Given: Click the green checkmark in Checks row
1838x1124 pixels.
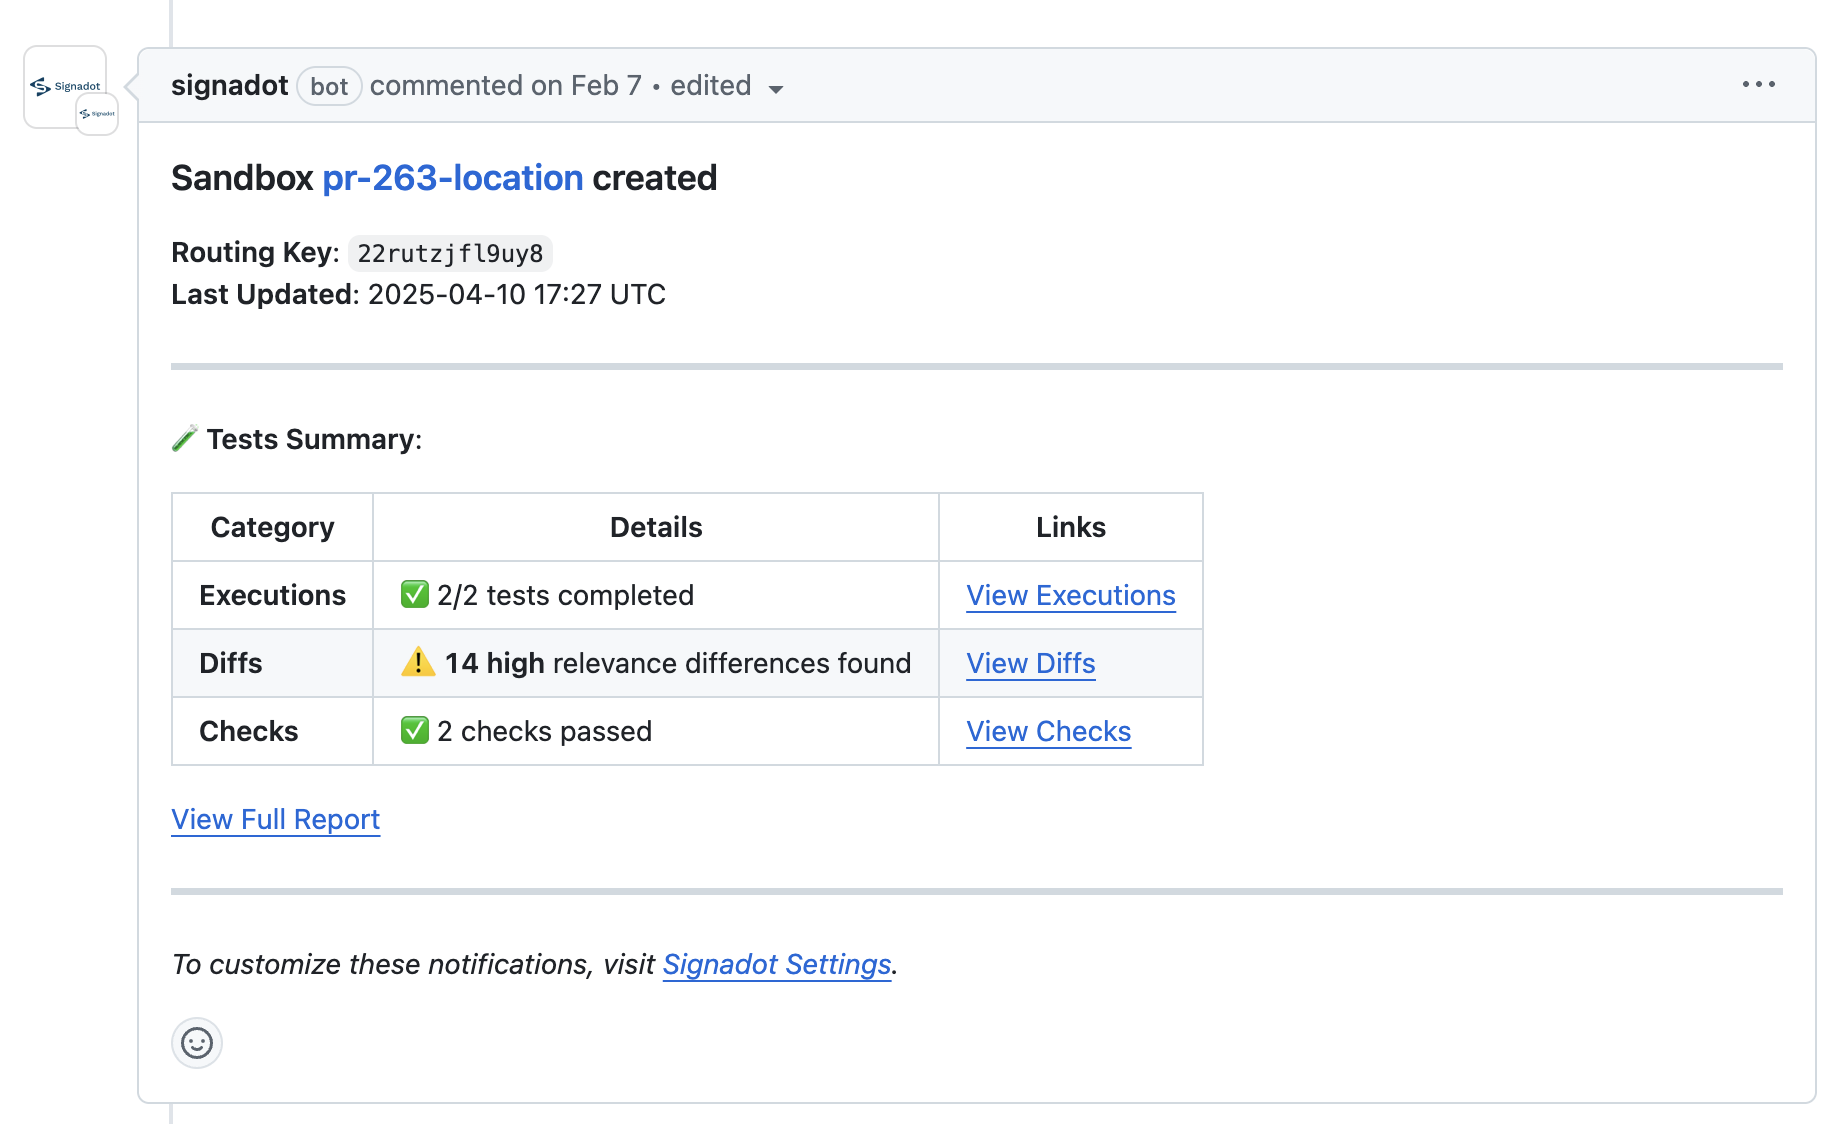Looking at the screenshot, I should [415, 731].
